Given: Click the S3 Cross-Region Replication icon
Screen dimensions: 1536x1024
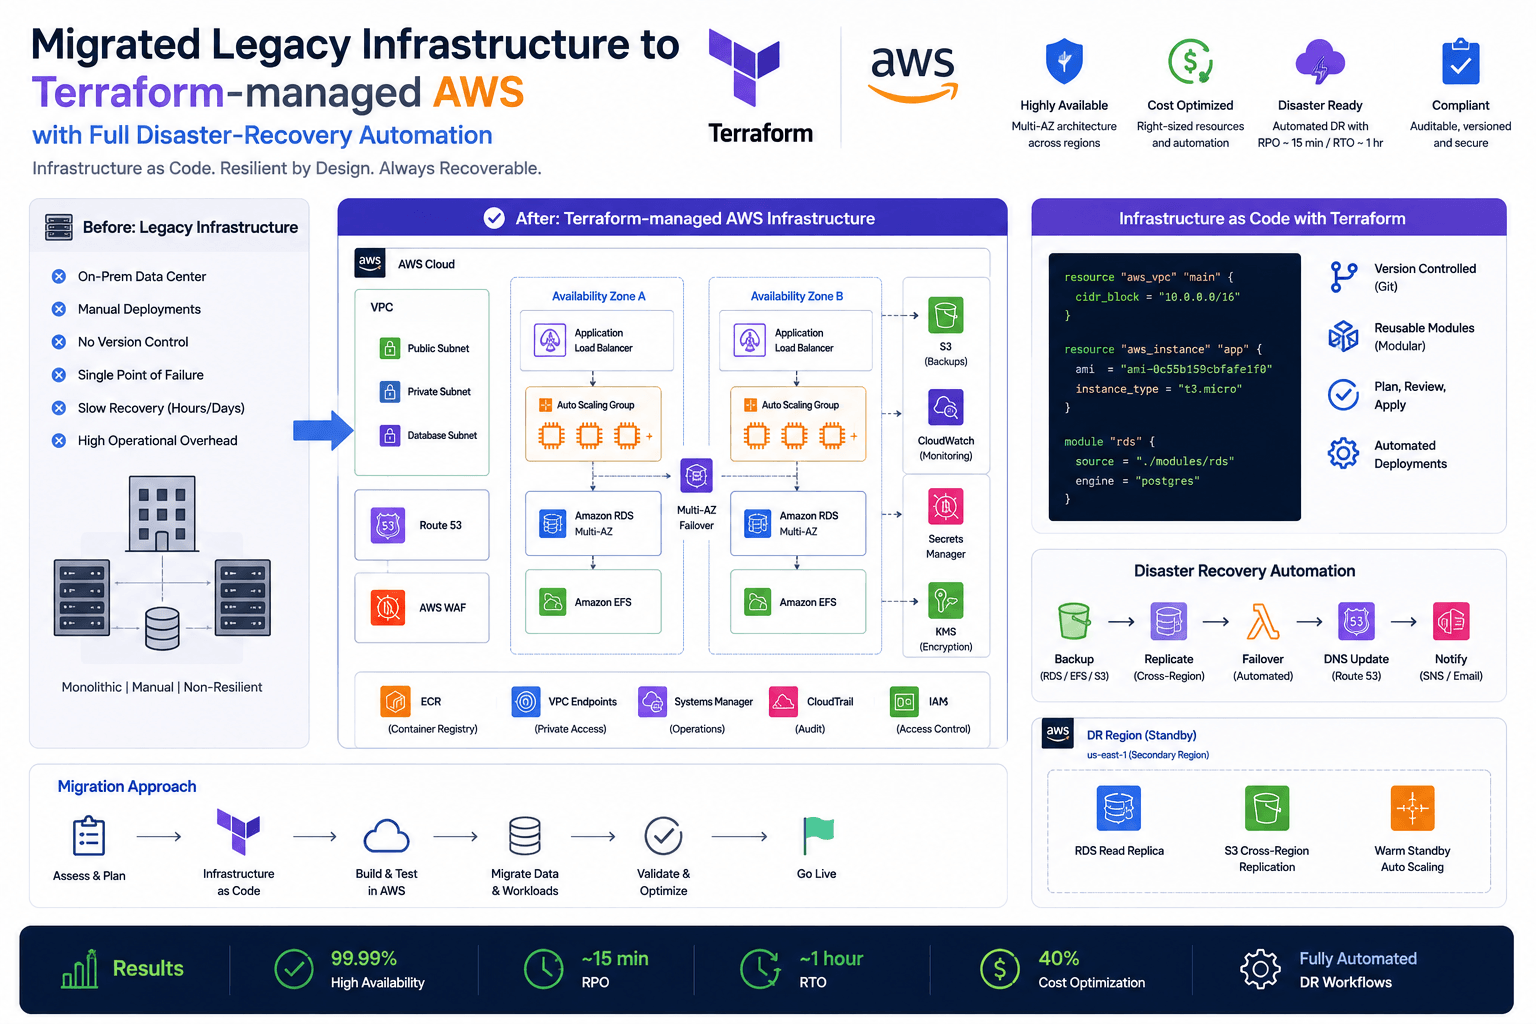Looking at the screenshot, I should [1267, 808].
